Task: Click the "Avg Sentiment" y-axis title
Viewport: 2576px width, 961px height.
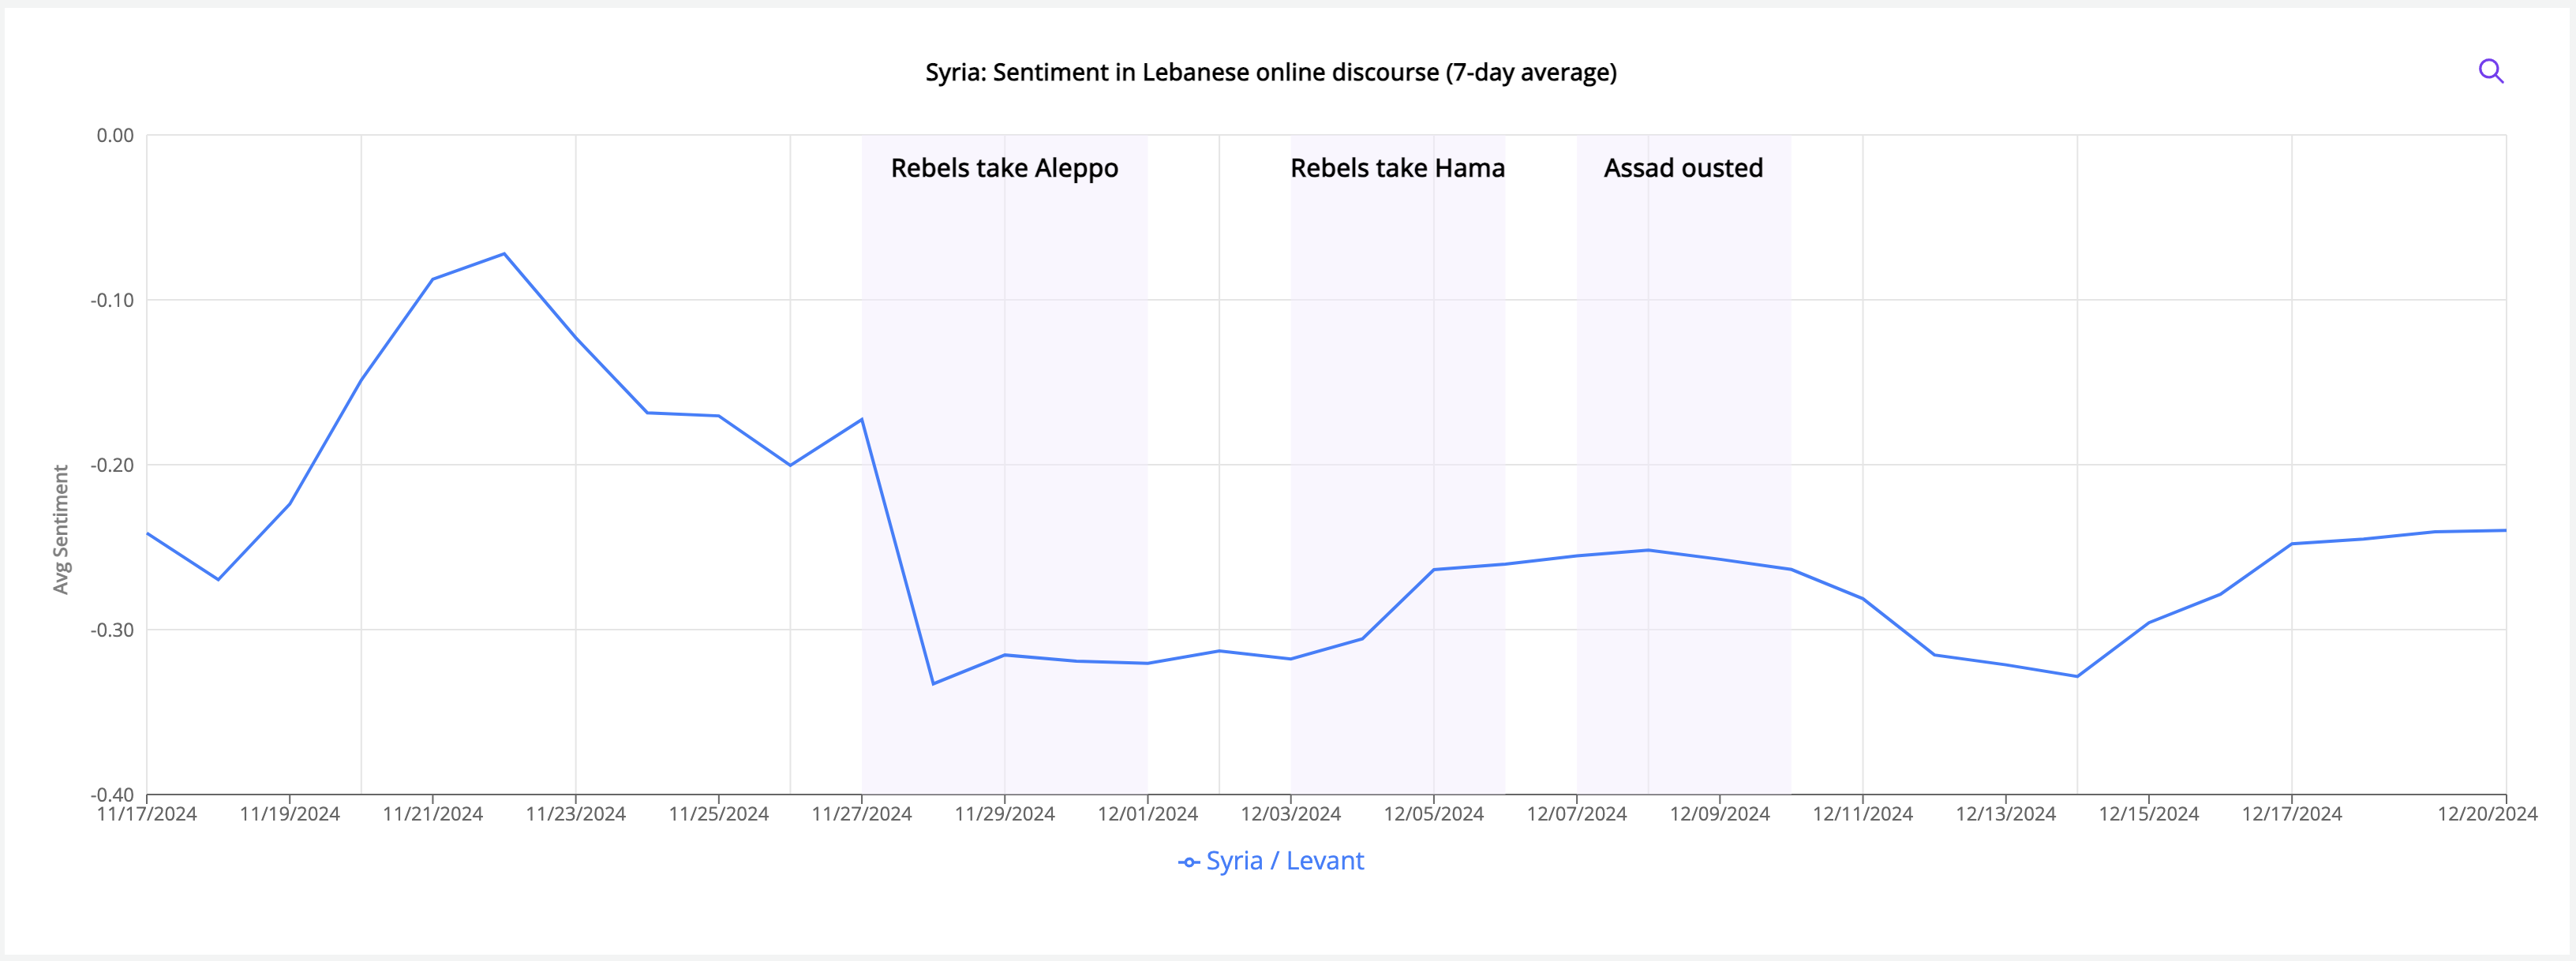Action: point(61,529)
